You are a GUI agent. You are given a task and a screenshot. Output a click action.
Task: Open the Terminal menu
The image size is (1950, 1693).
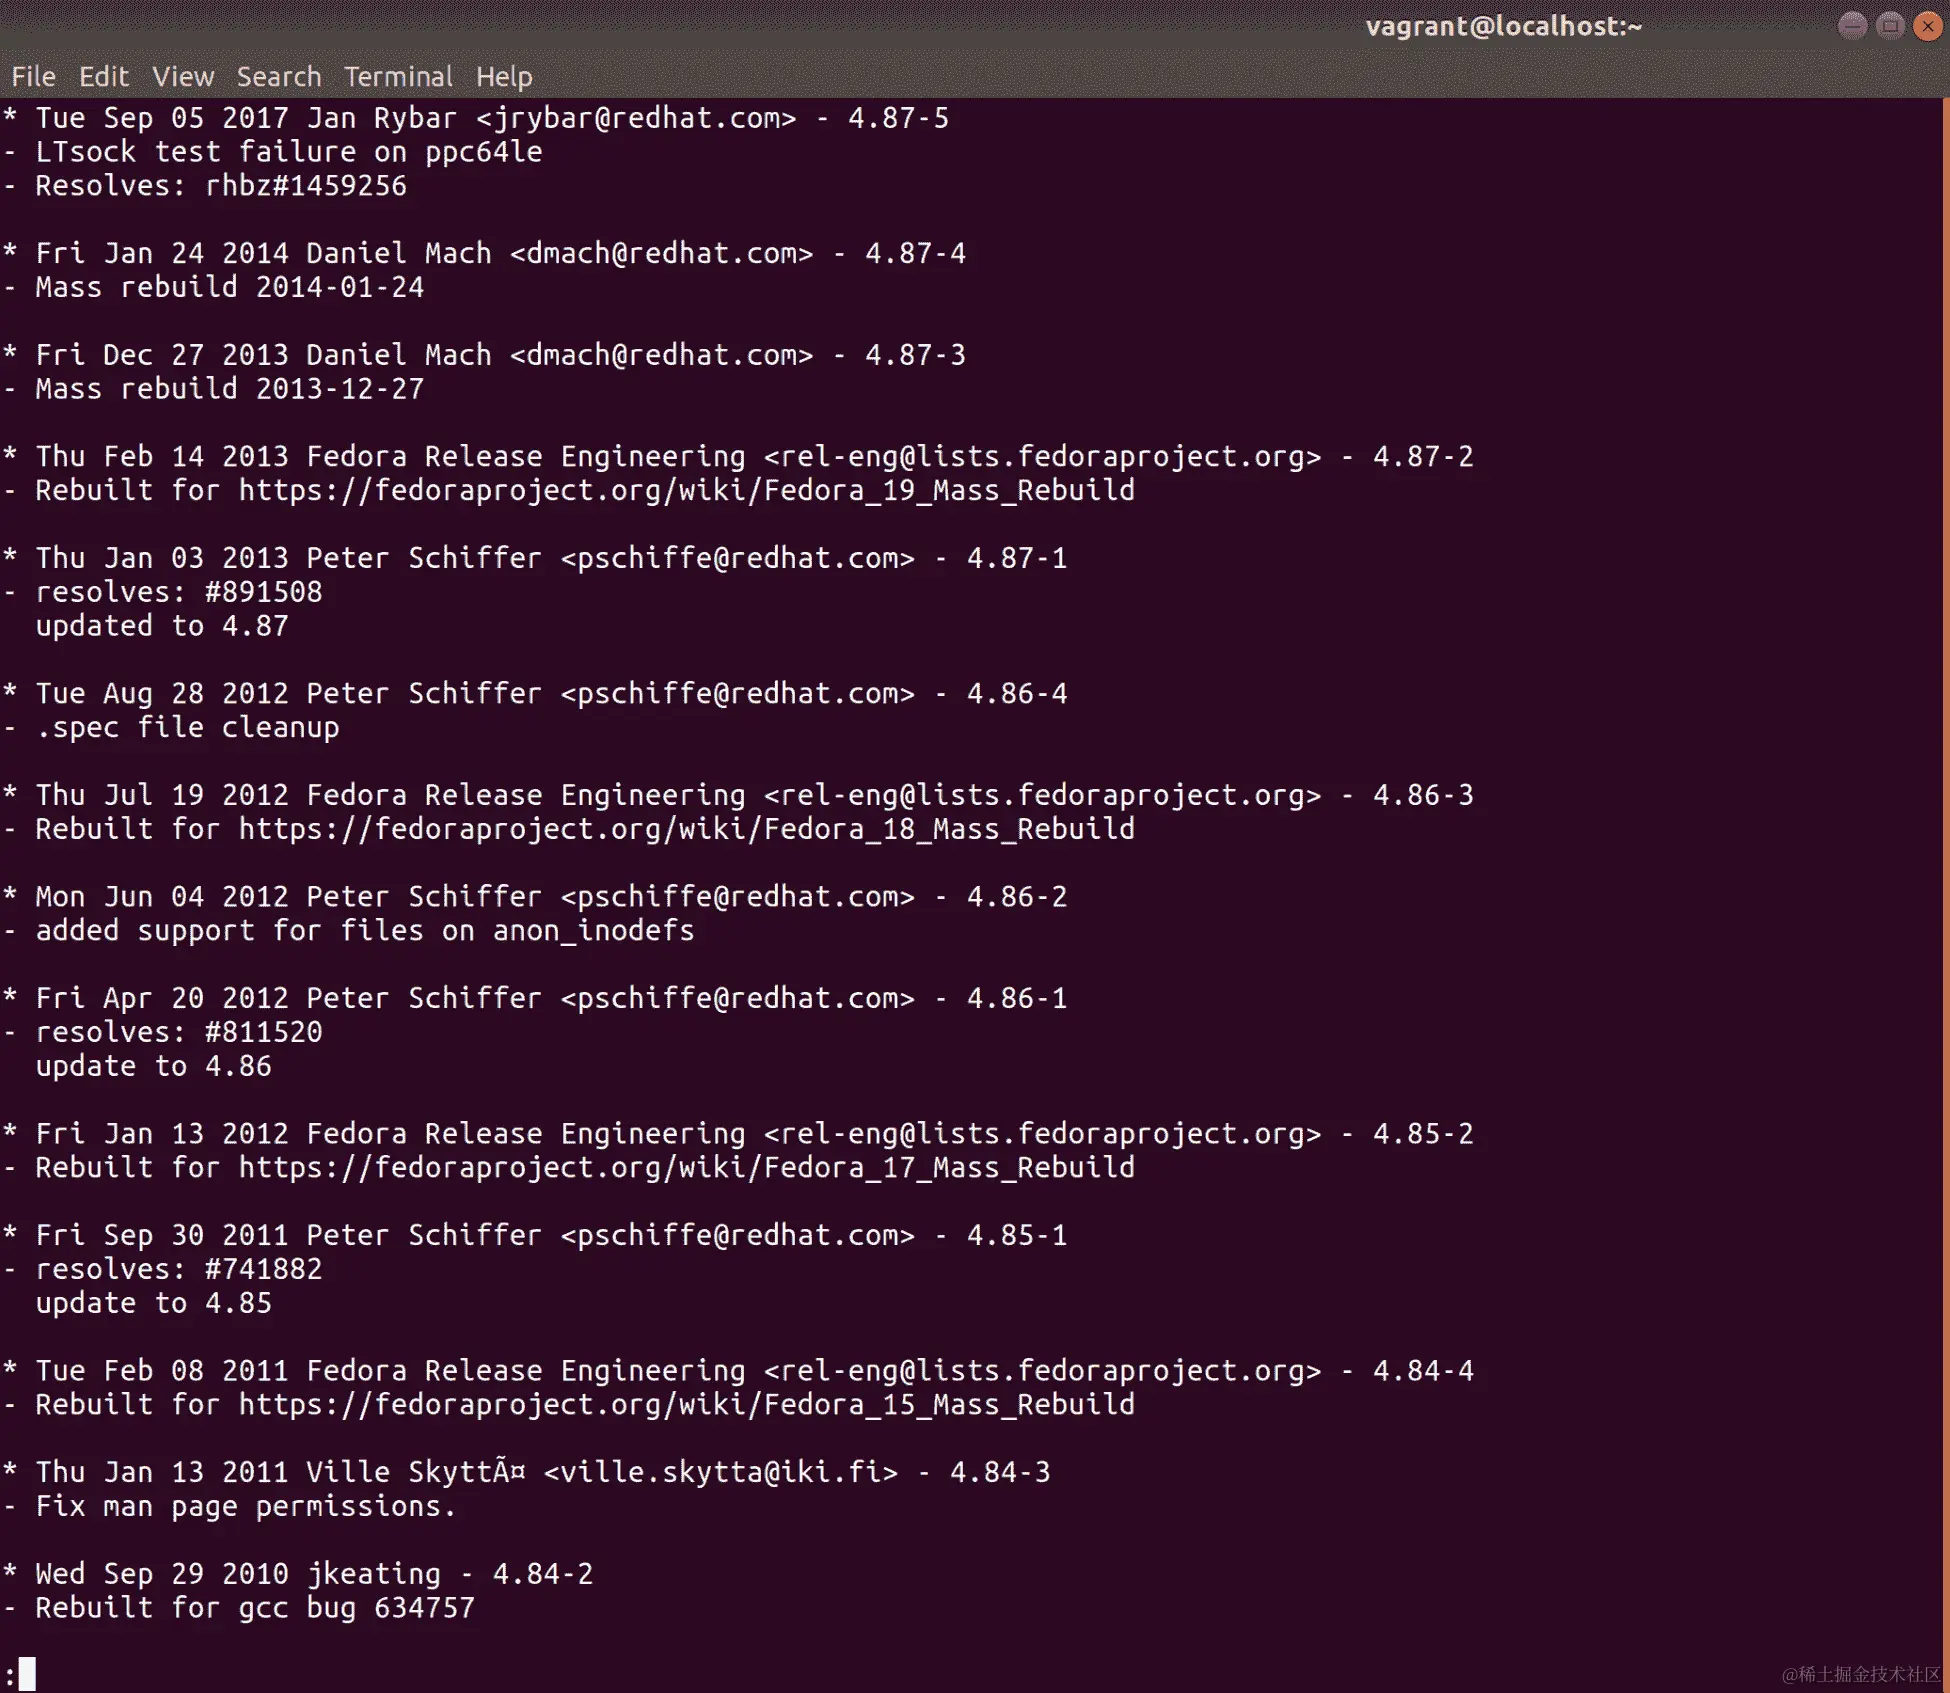click(398, 77)
